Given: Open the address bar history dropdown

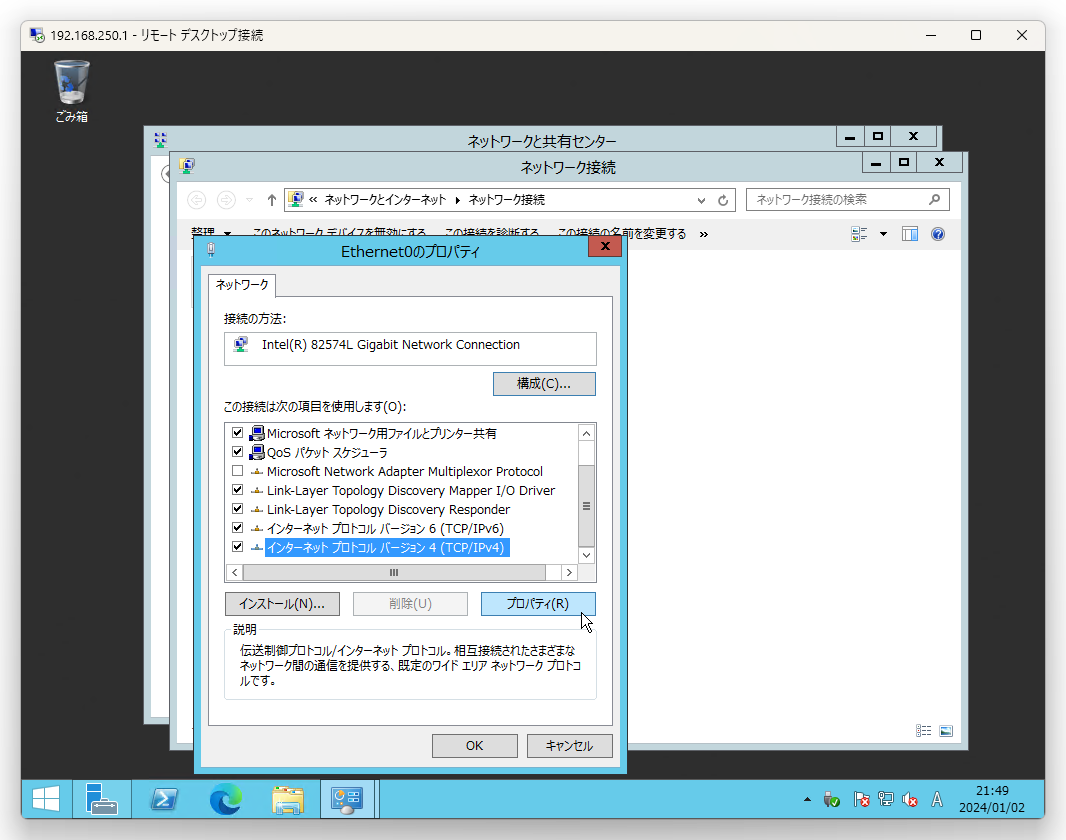Looking at the screenshot, I should coord(701,200).
